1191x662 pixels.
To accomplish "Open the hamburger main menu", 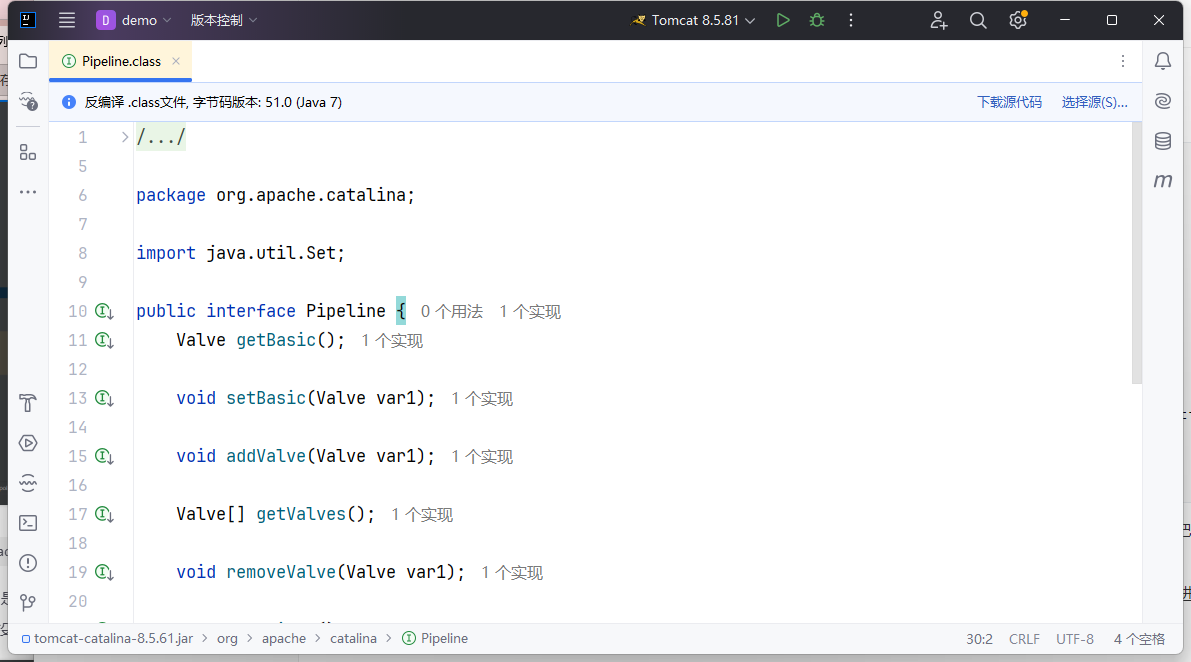I will coord(67,20).
